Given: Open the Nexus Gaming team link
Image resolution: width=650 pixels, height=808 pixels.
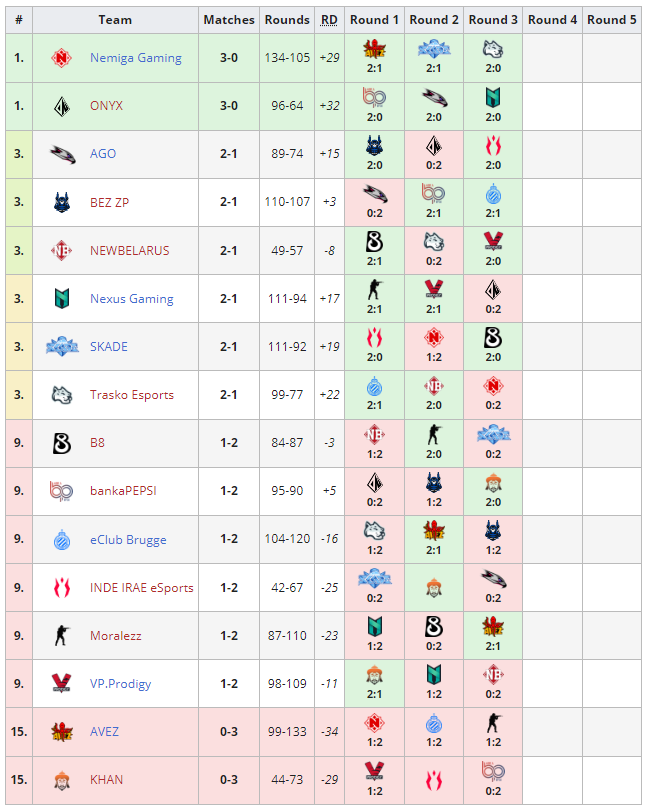Looking at the screenshot, I should [x=131, y=298].
